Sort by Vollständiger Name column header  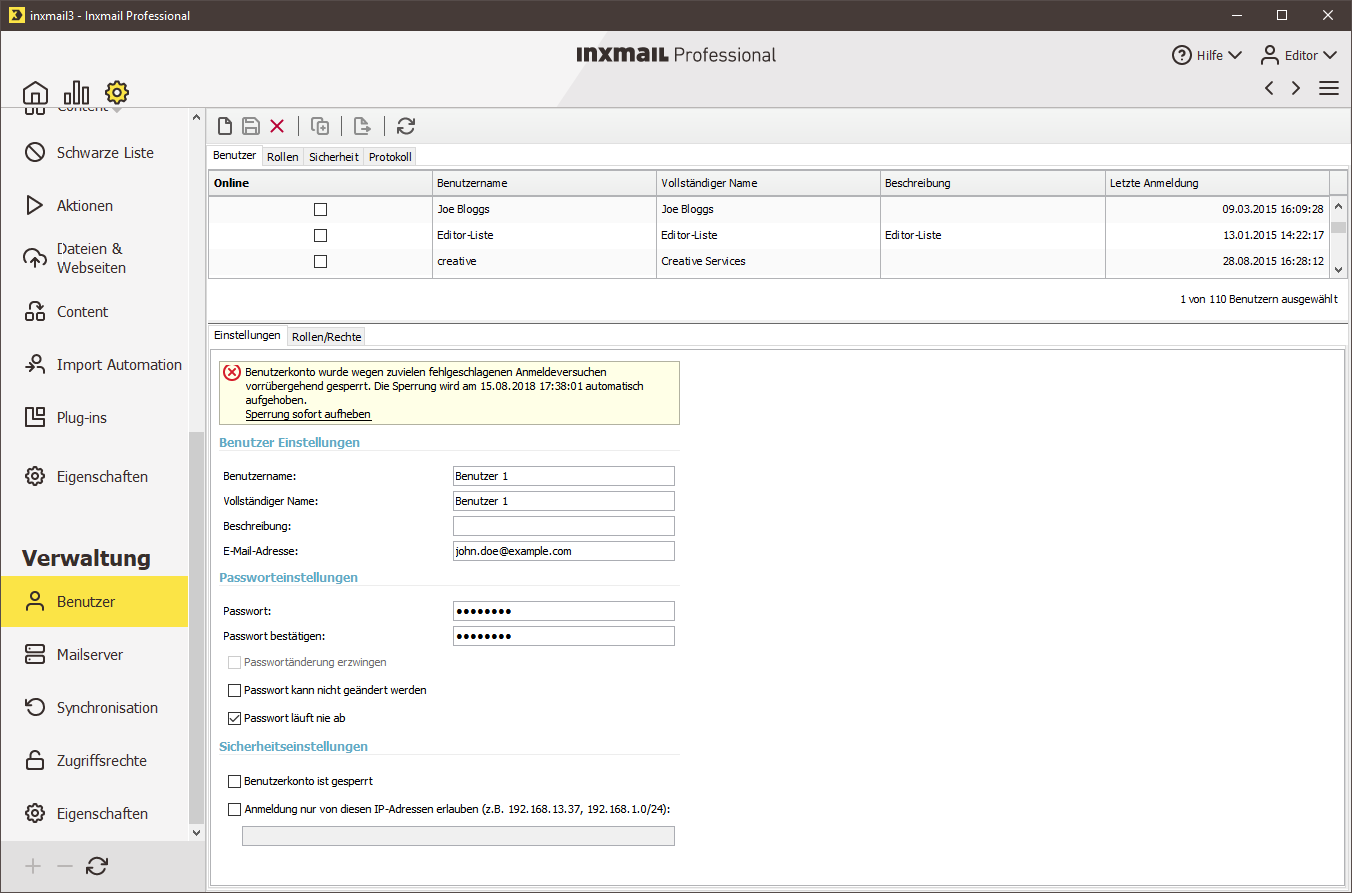(x=769, y=183)
